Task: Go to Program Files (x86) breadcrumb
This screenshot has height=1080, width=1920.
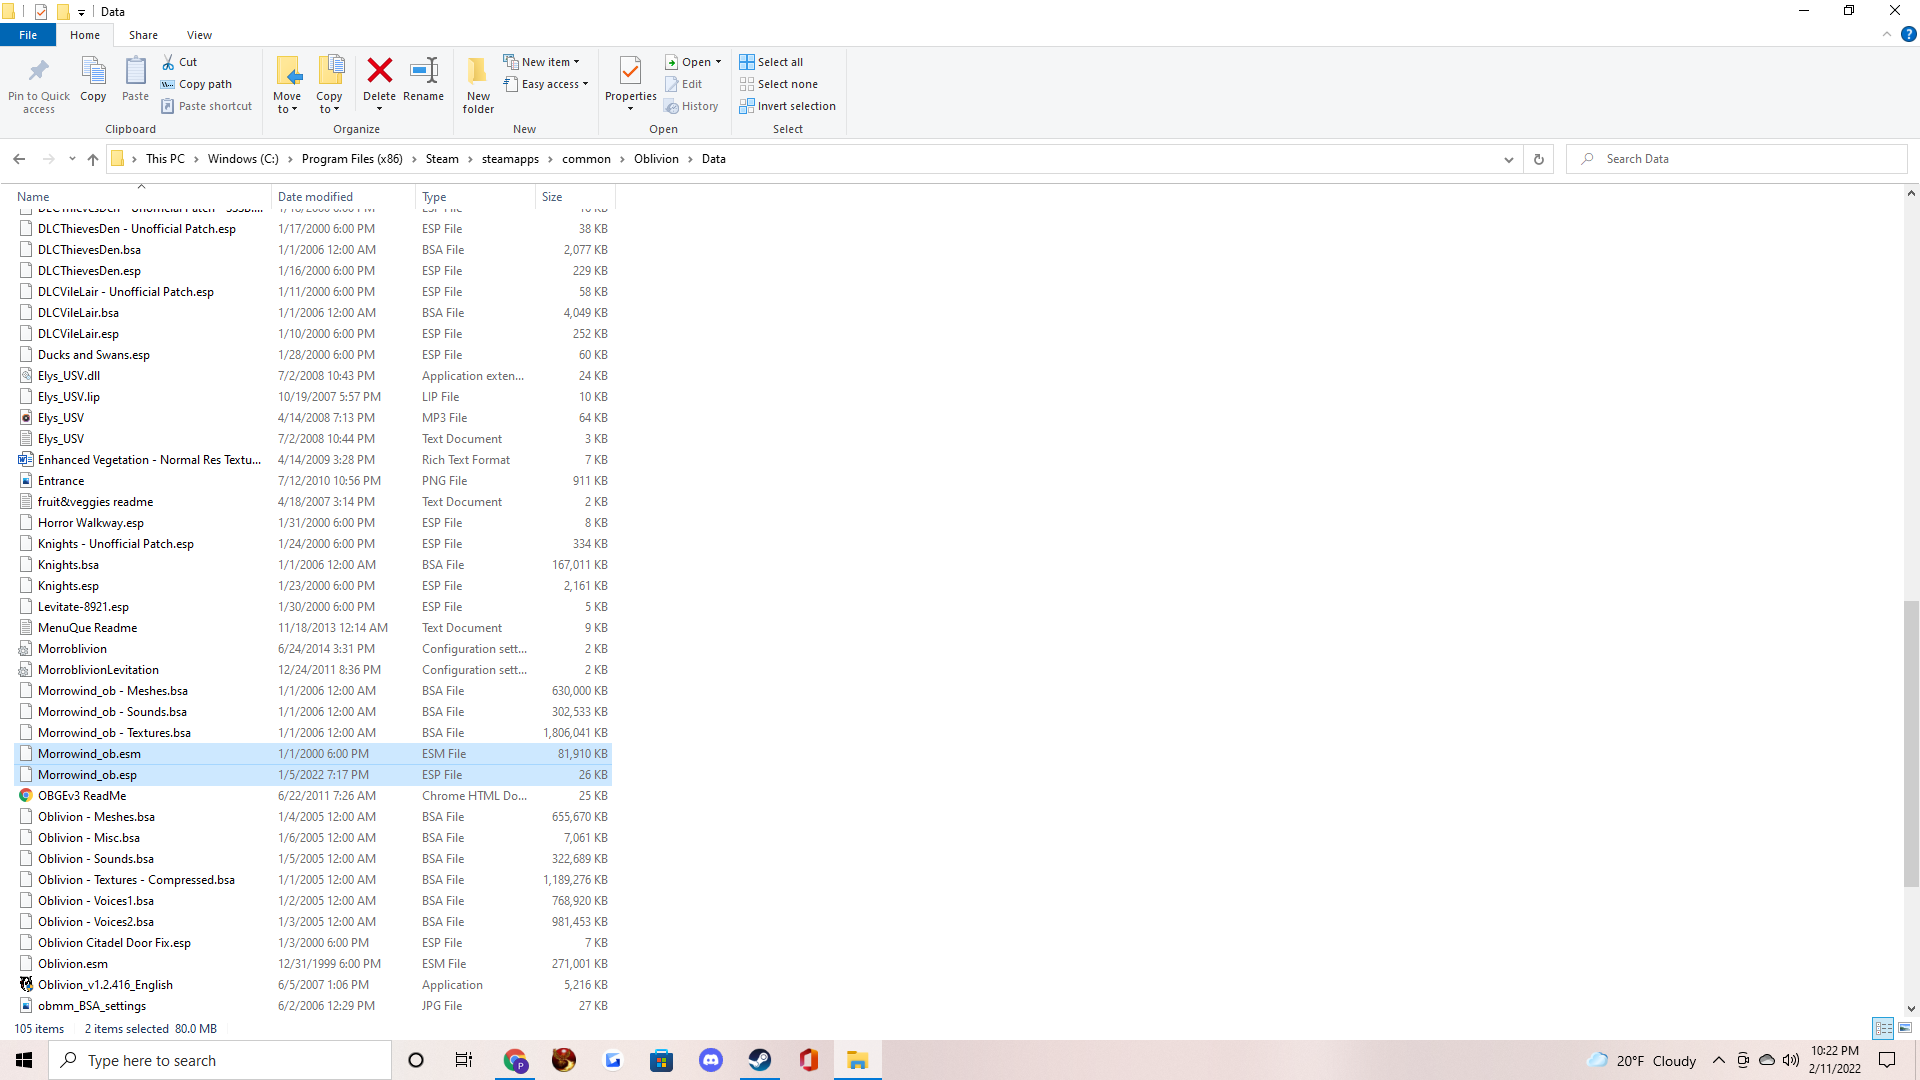Action: [352, 159]
